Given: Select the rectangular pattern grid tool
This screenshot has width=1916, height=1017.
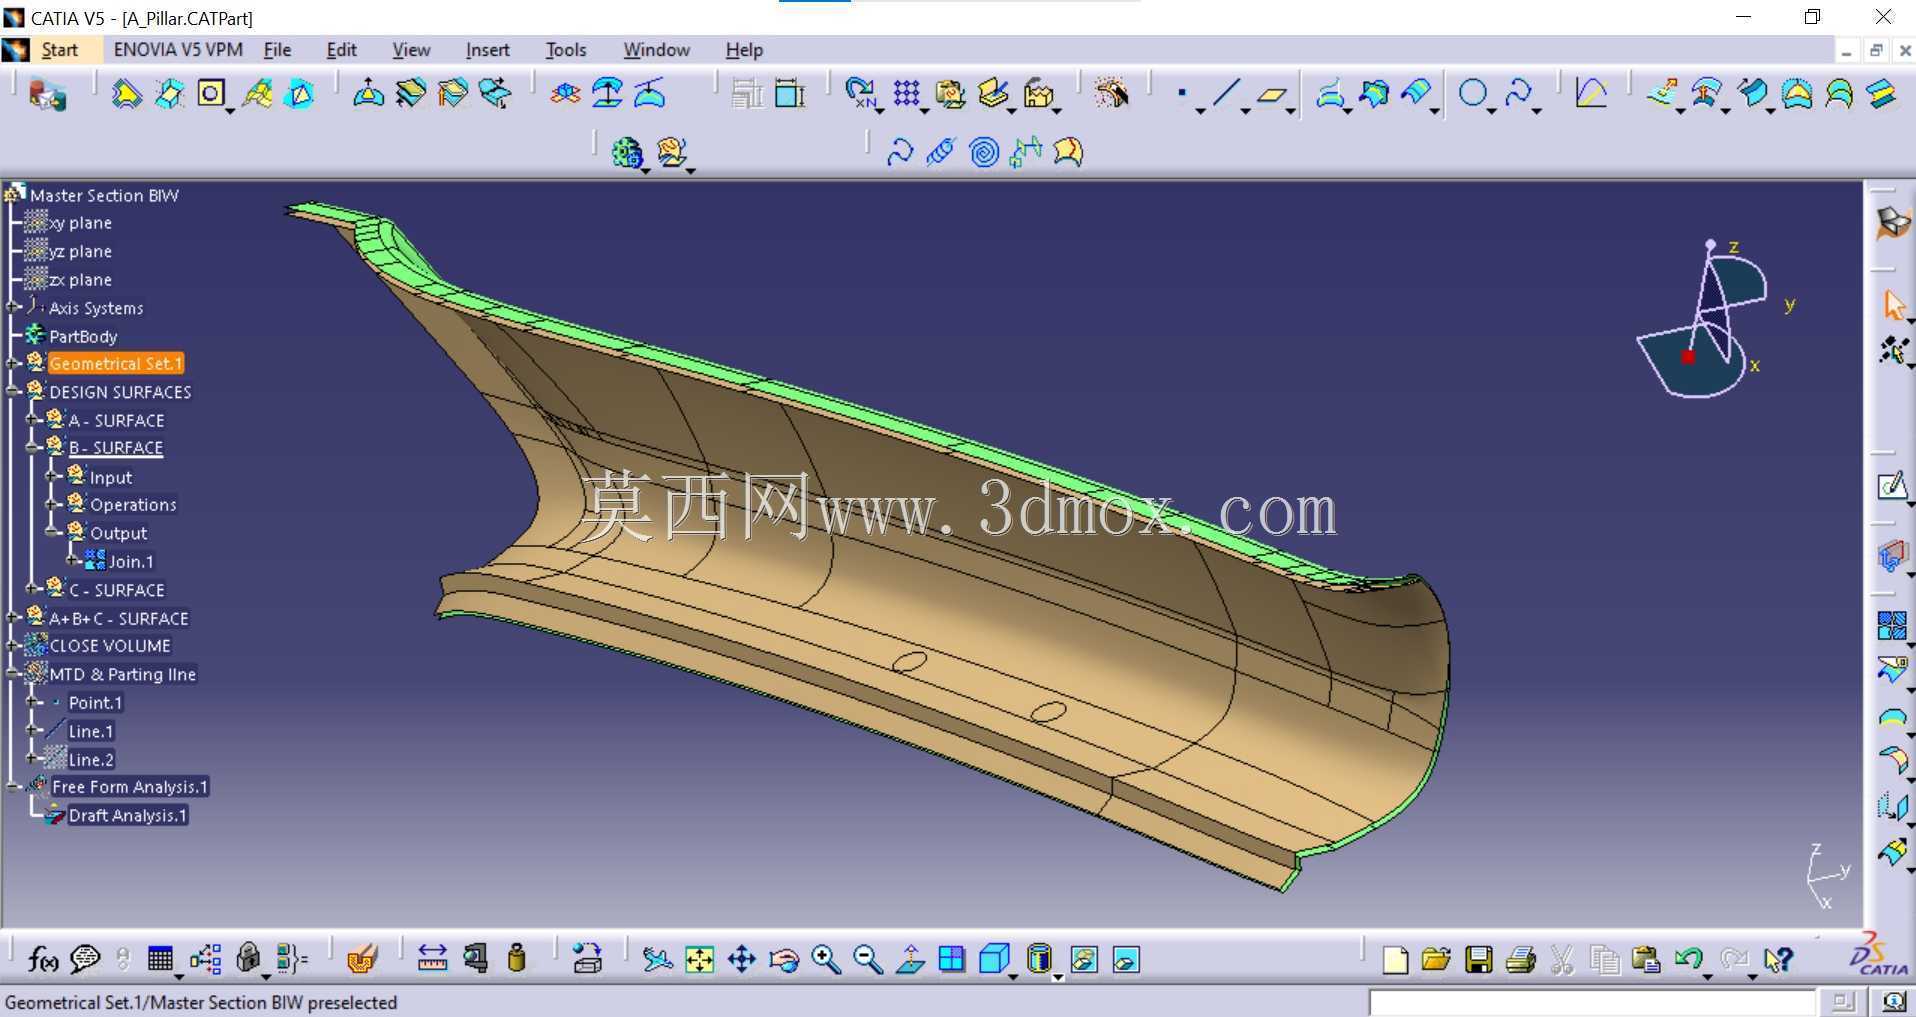Looking at the screenshot, I should coord(906,94).
